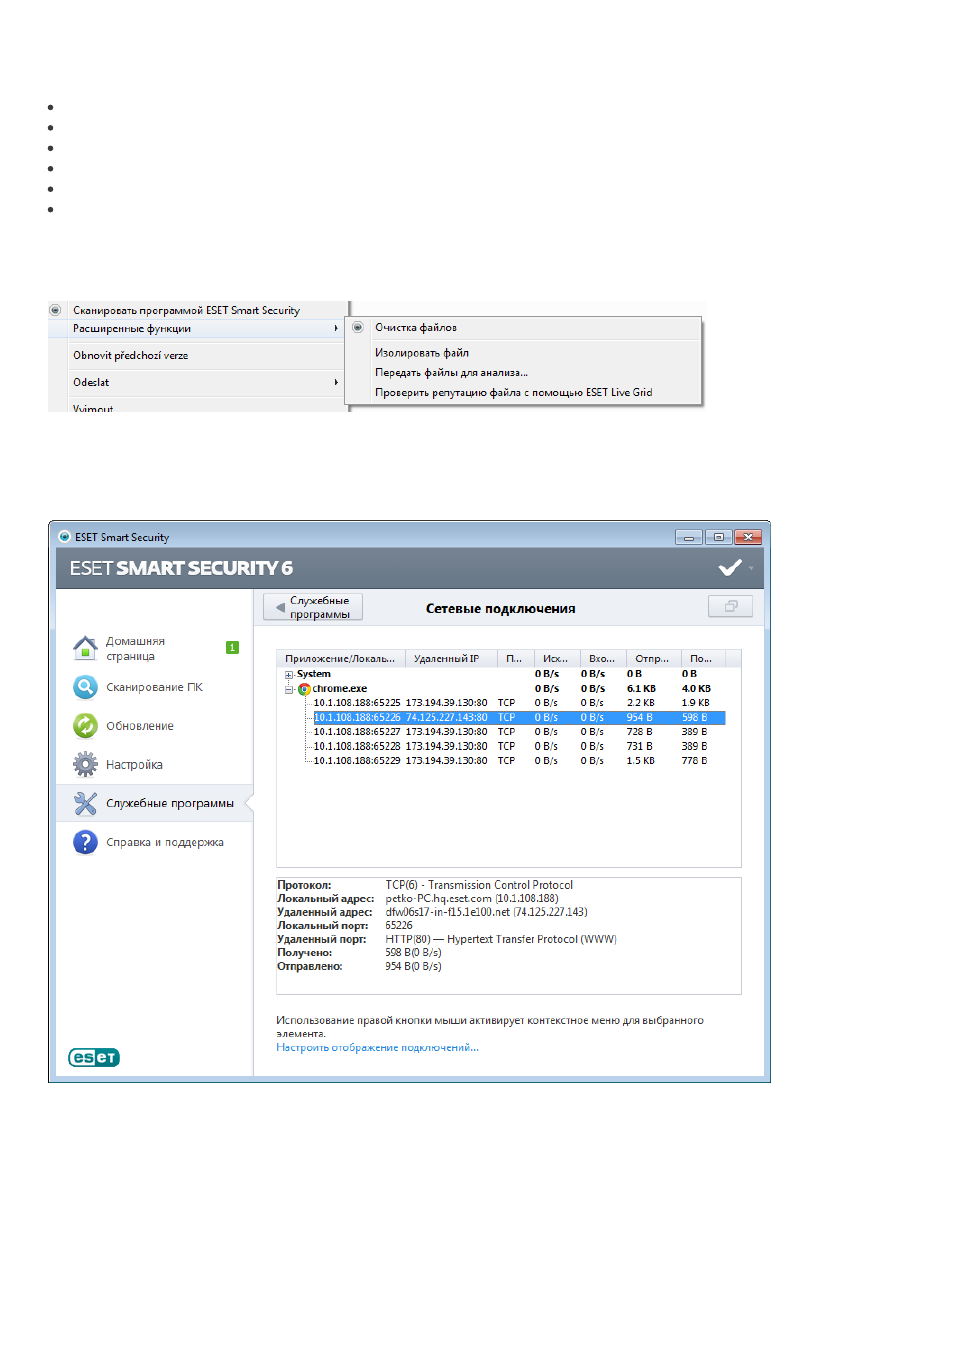Click the local address petko-PC.hq.eset.com value

(x=472, y=898)
